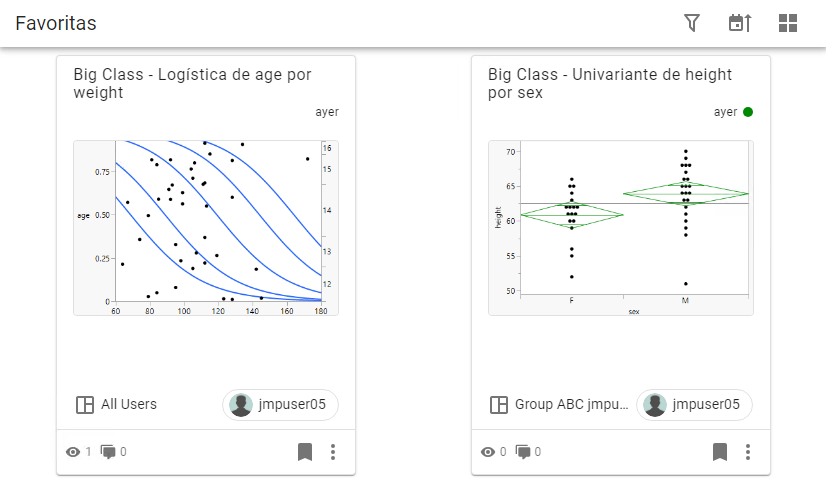Open comments on Univariante de height card

tap(523, 452)
